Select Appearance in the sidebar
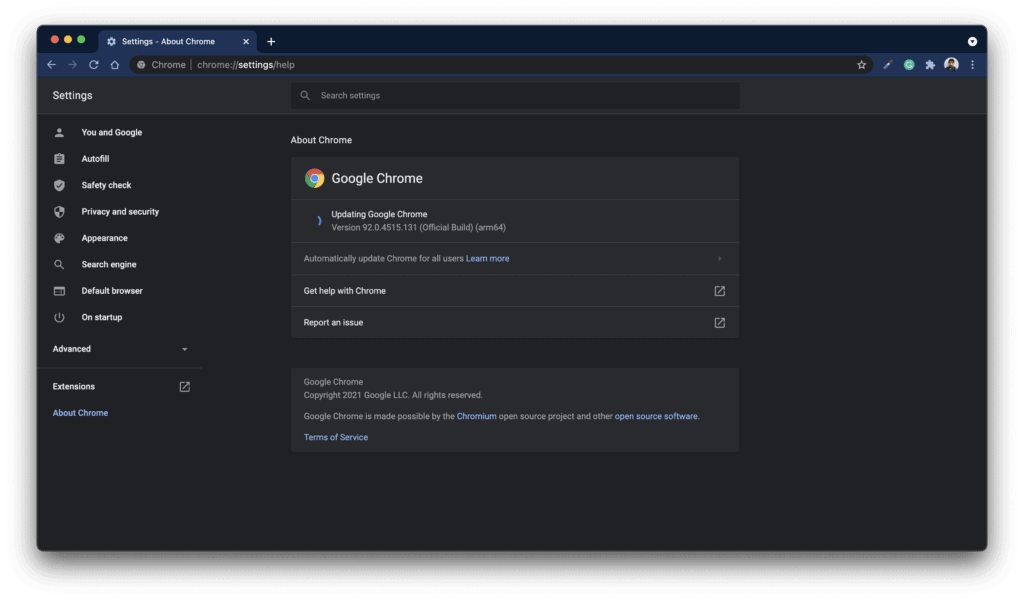This screenshot has height=600, width=1024. point(104,238)
